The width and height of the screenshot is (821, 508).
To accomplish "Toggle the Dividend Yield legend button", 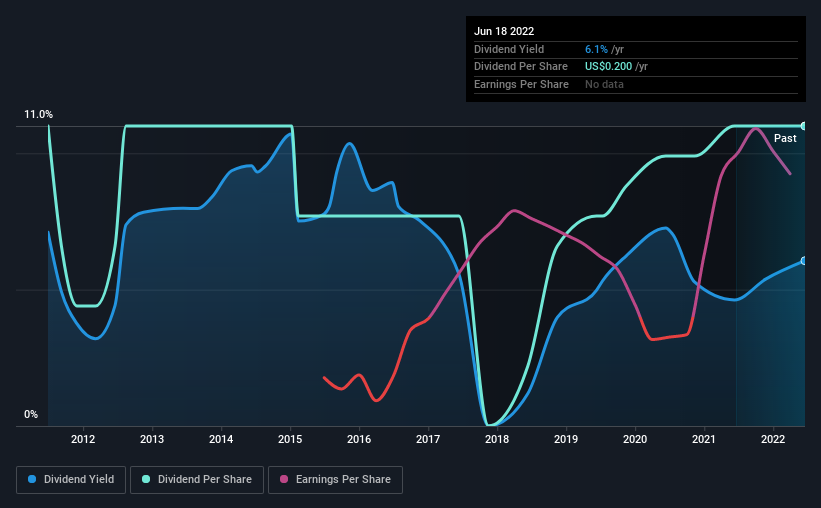I will pyautogui.click(x=71, y=480).
